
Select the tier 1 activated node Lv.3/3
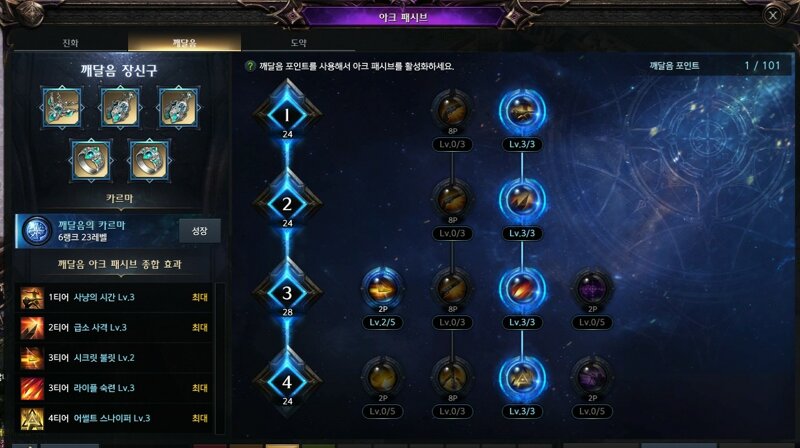(522, 111)
